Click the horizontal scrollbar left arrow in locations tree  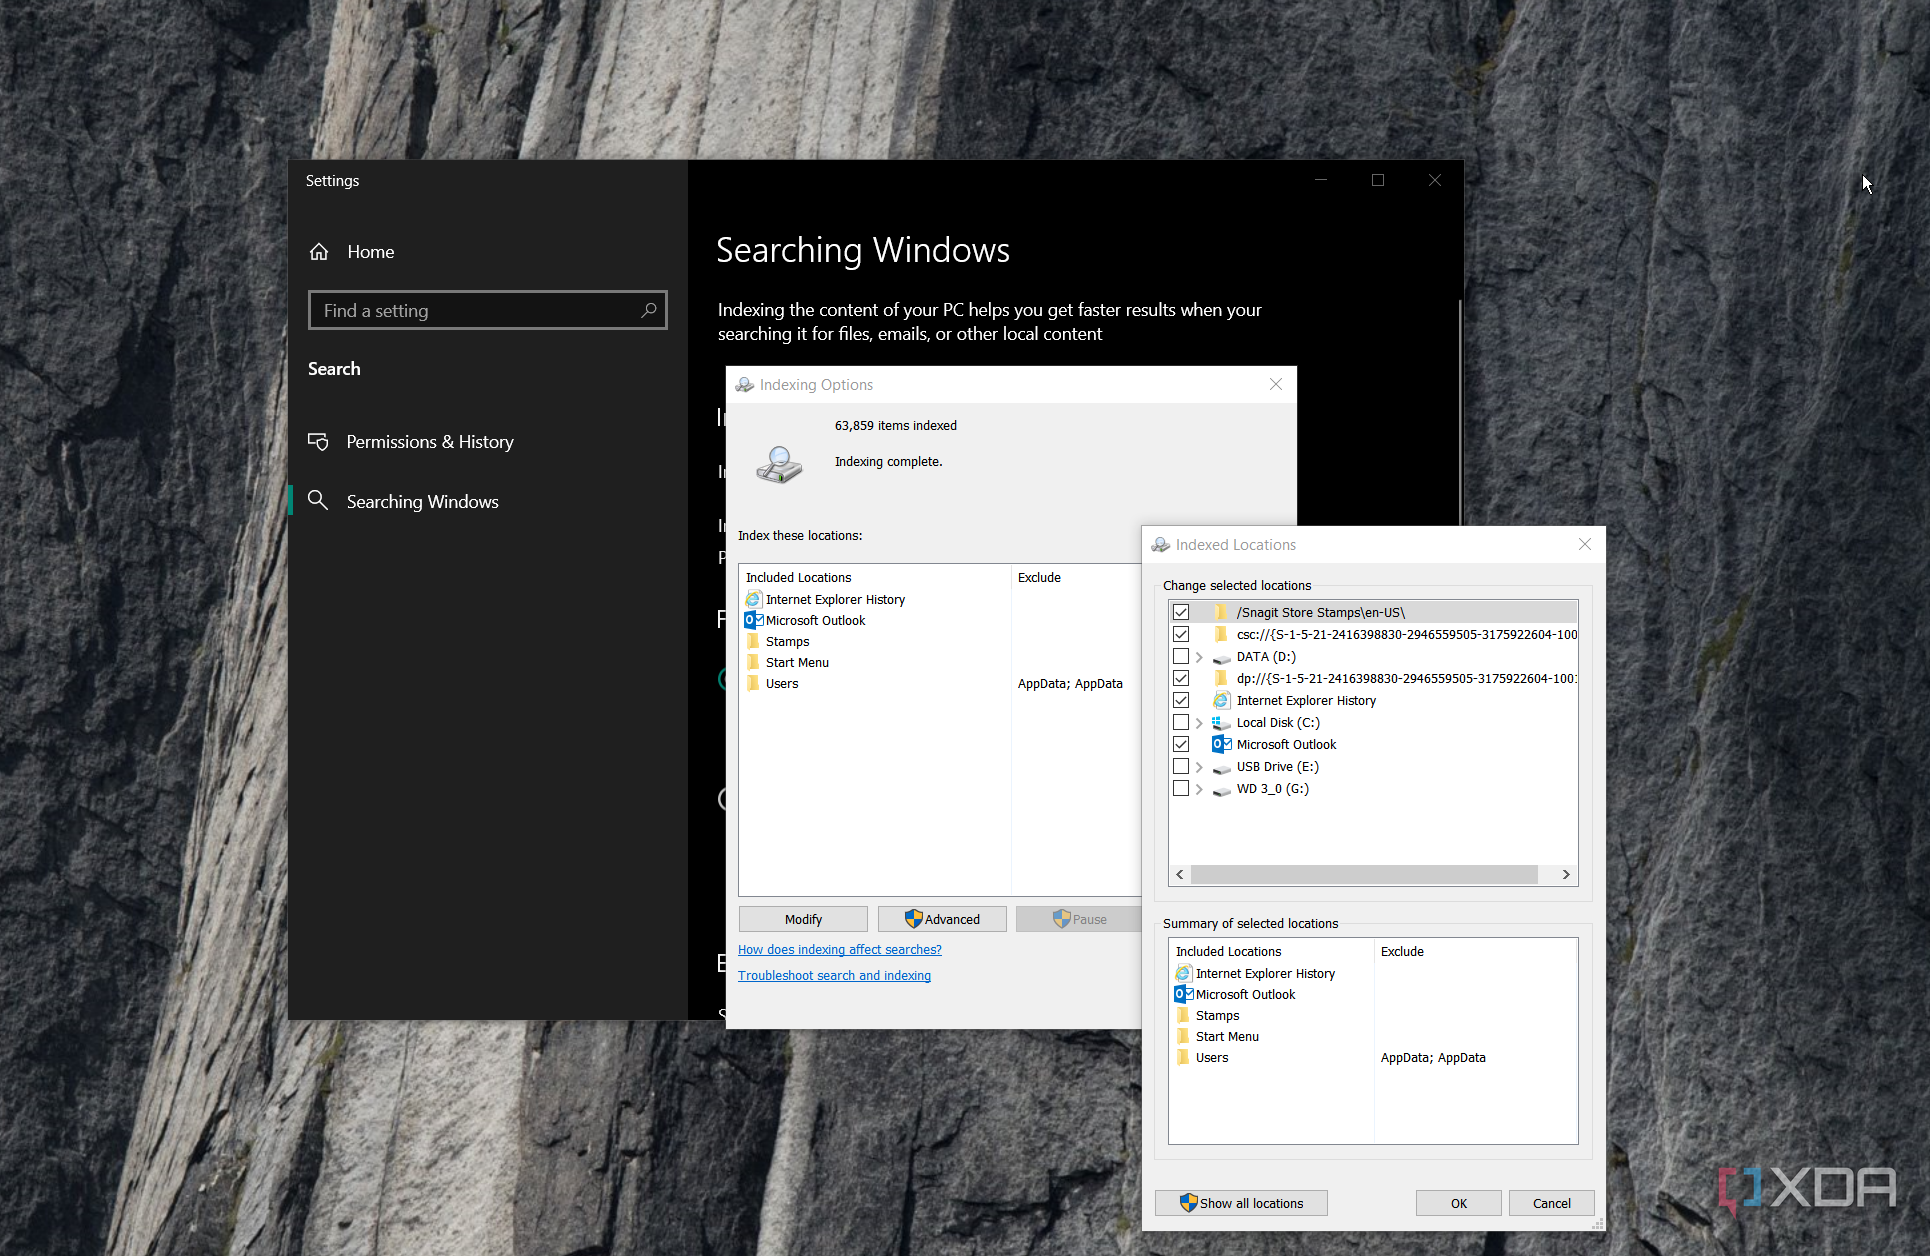click(x=1180, y=875)
